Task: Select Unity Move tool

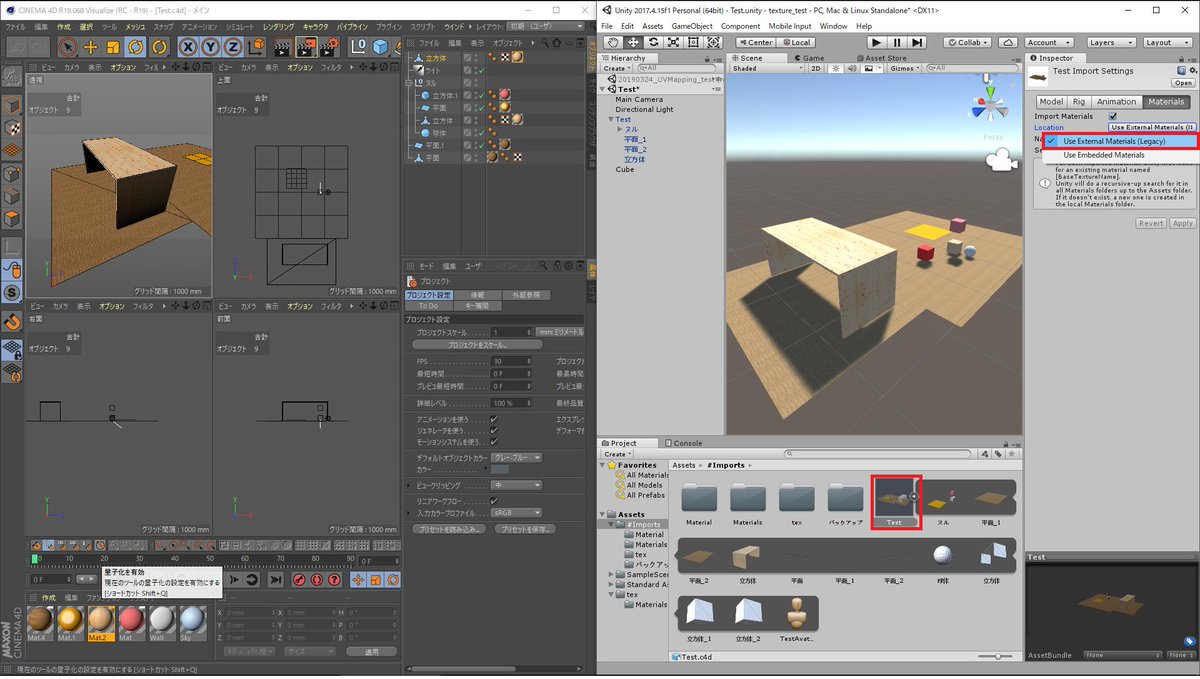Action: [633, 42]
